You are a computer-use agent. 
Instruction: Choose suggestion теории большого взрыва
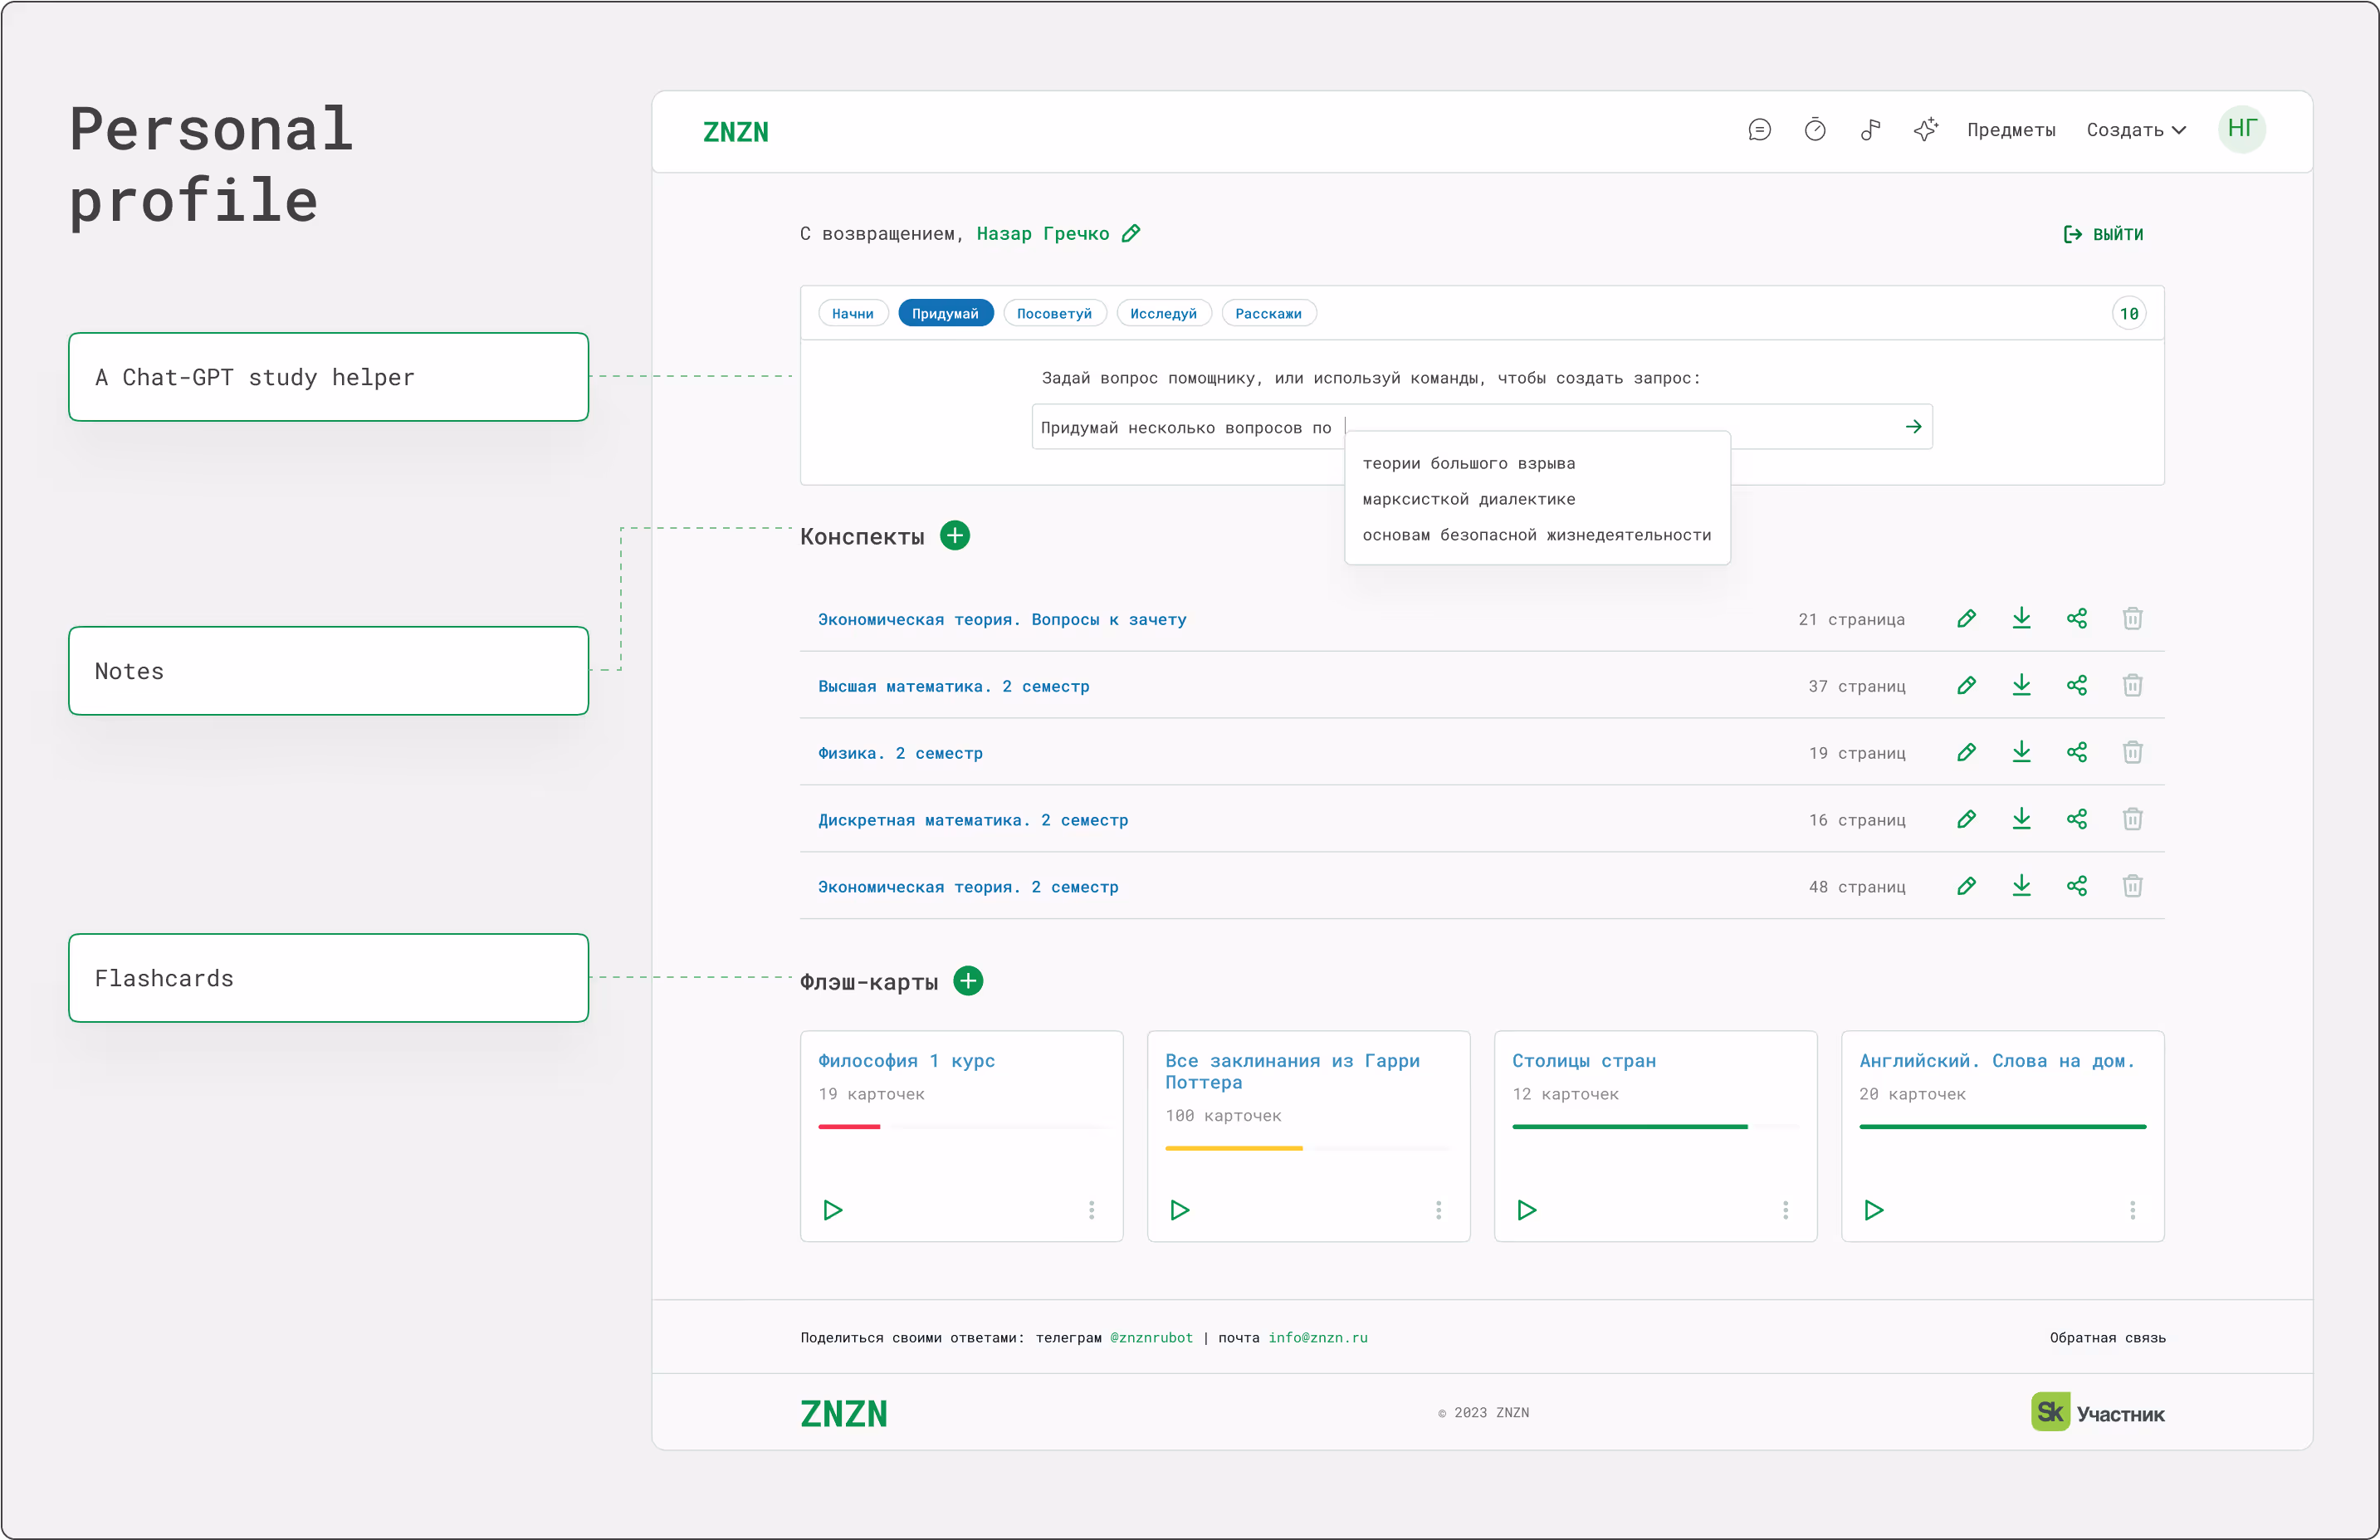point(1468,463)
